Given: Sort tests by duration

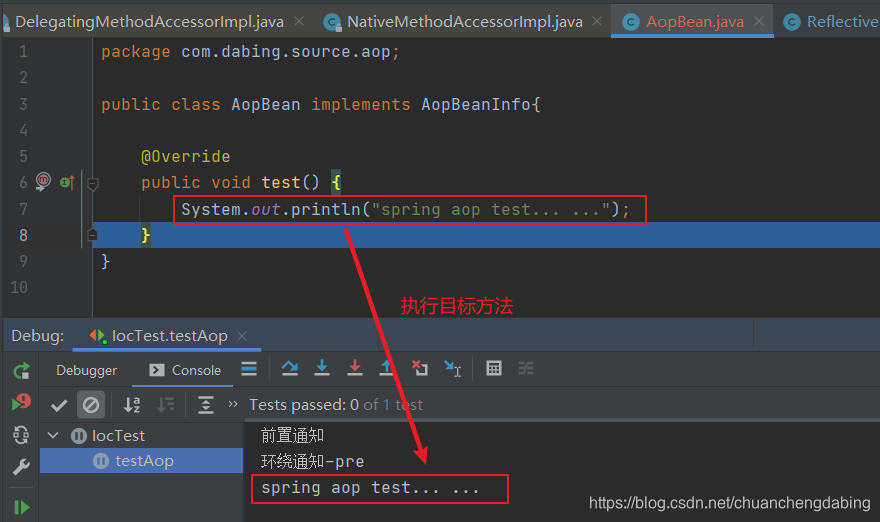Looking at the screenshot, I should click(x=166, y=405).
